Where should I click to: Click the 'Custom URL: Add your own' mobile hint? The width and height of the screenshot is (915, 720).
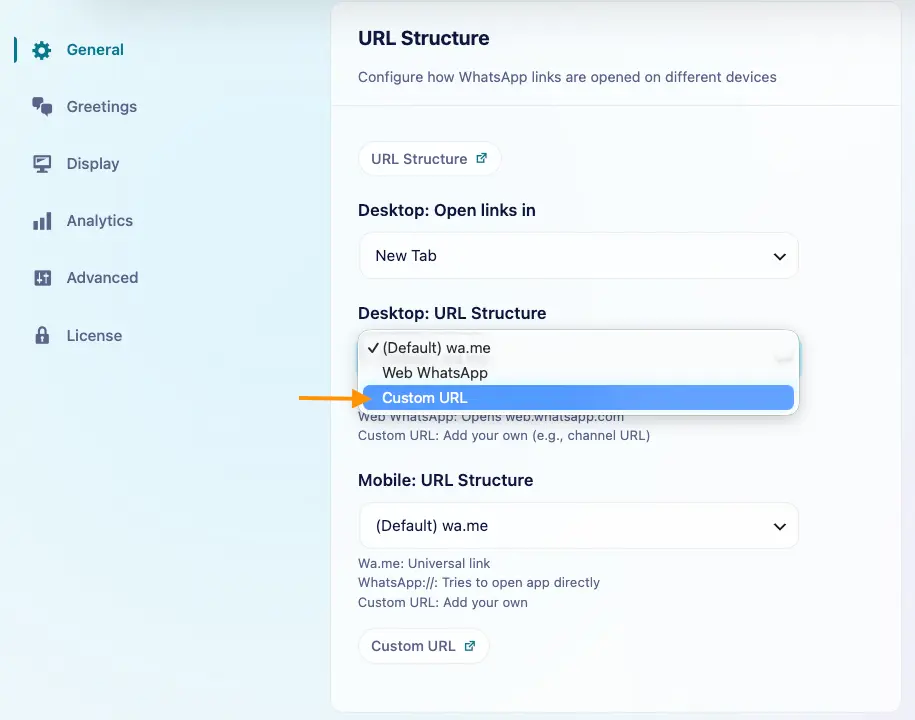coord(443,602)
